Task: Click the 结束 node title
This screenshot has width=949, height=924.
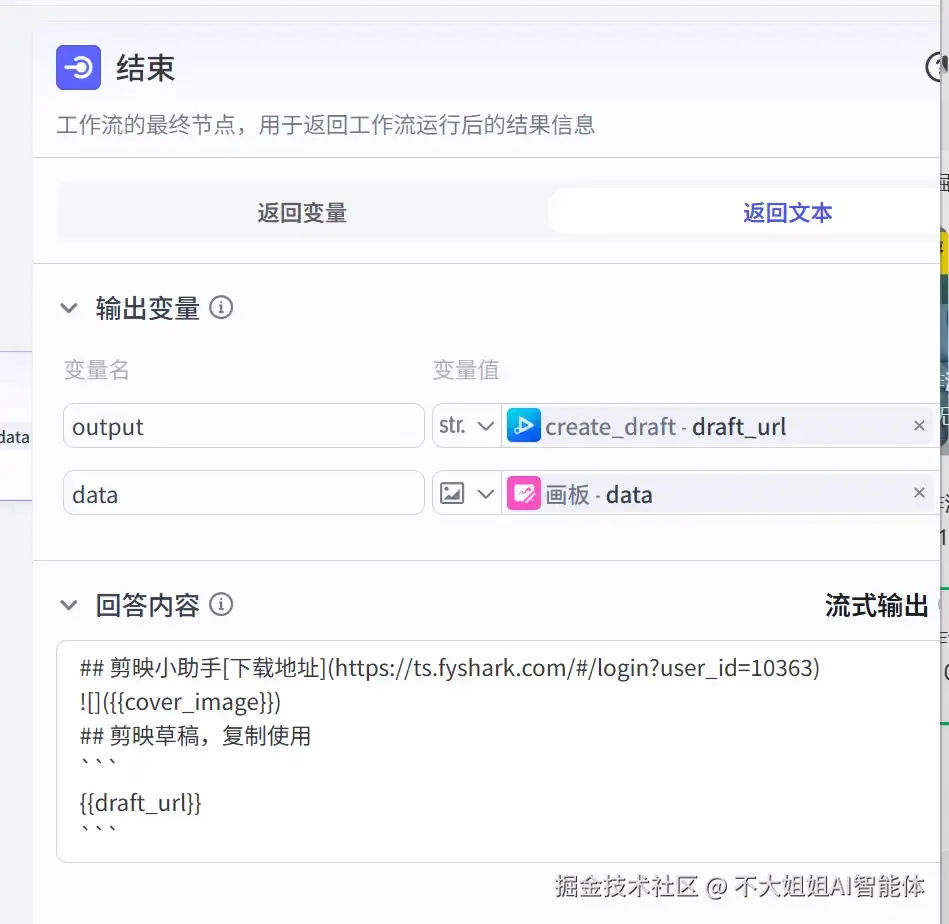Action: [x=145, y=68]
